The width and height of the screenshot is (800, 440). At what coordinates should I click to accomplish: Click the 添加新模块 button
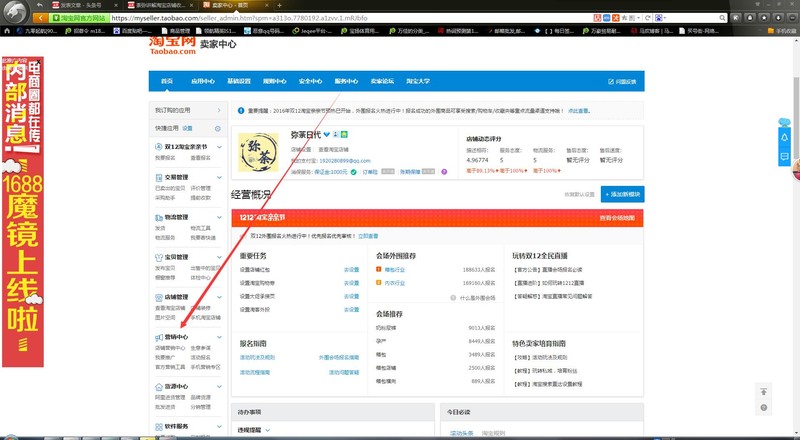pos(622,194)
